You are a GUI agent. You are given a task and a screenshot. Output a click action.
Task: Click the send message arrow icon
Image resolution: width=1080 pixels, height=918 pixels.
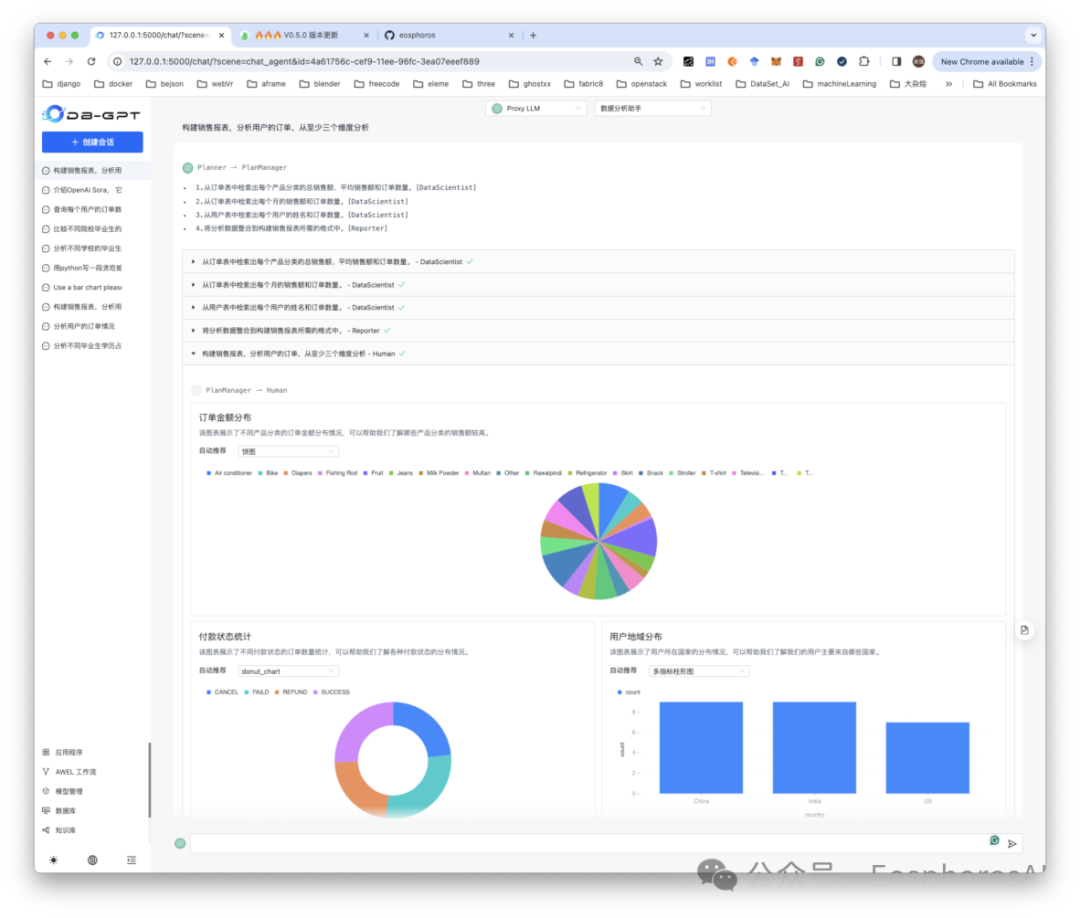click(1012, 844)
